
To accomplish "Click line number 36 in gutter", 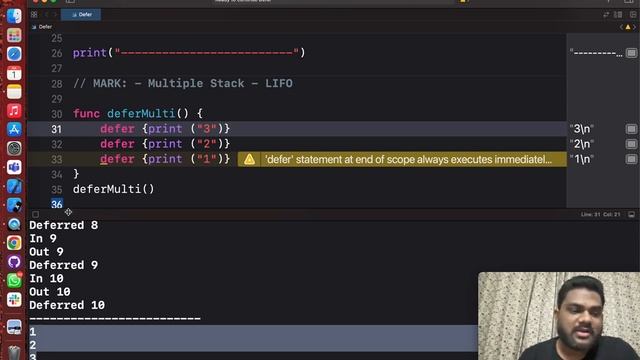I will (57, 204).
